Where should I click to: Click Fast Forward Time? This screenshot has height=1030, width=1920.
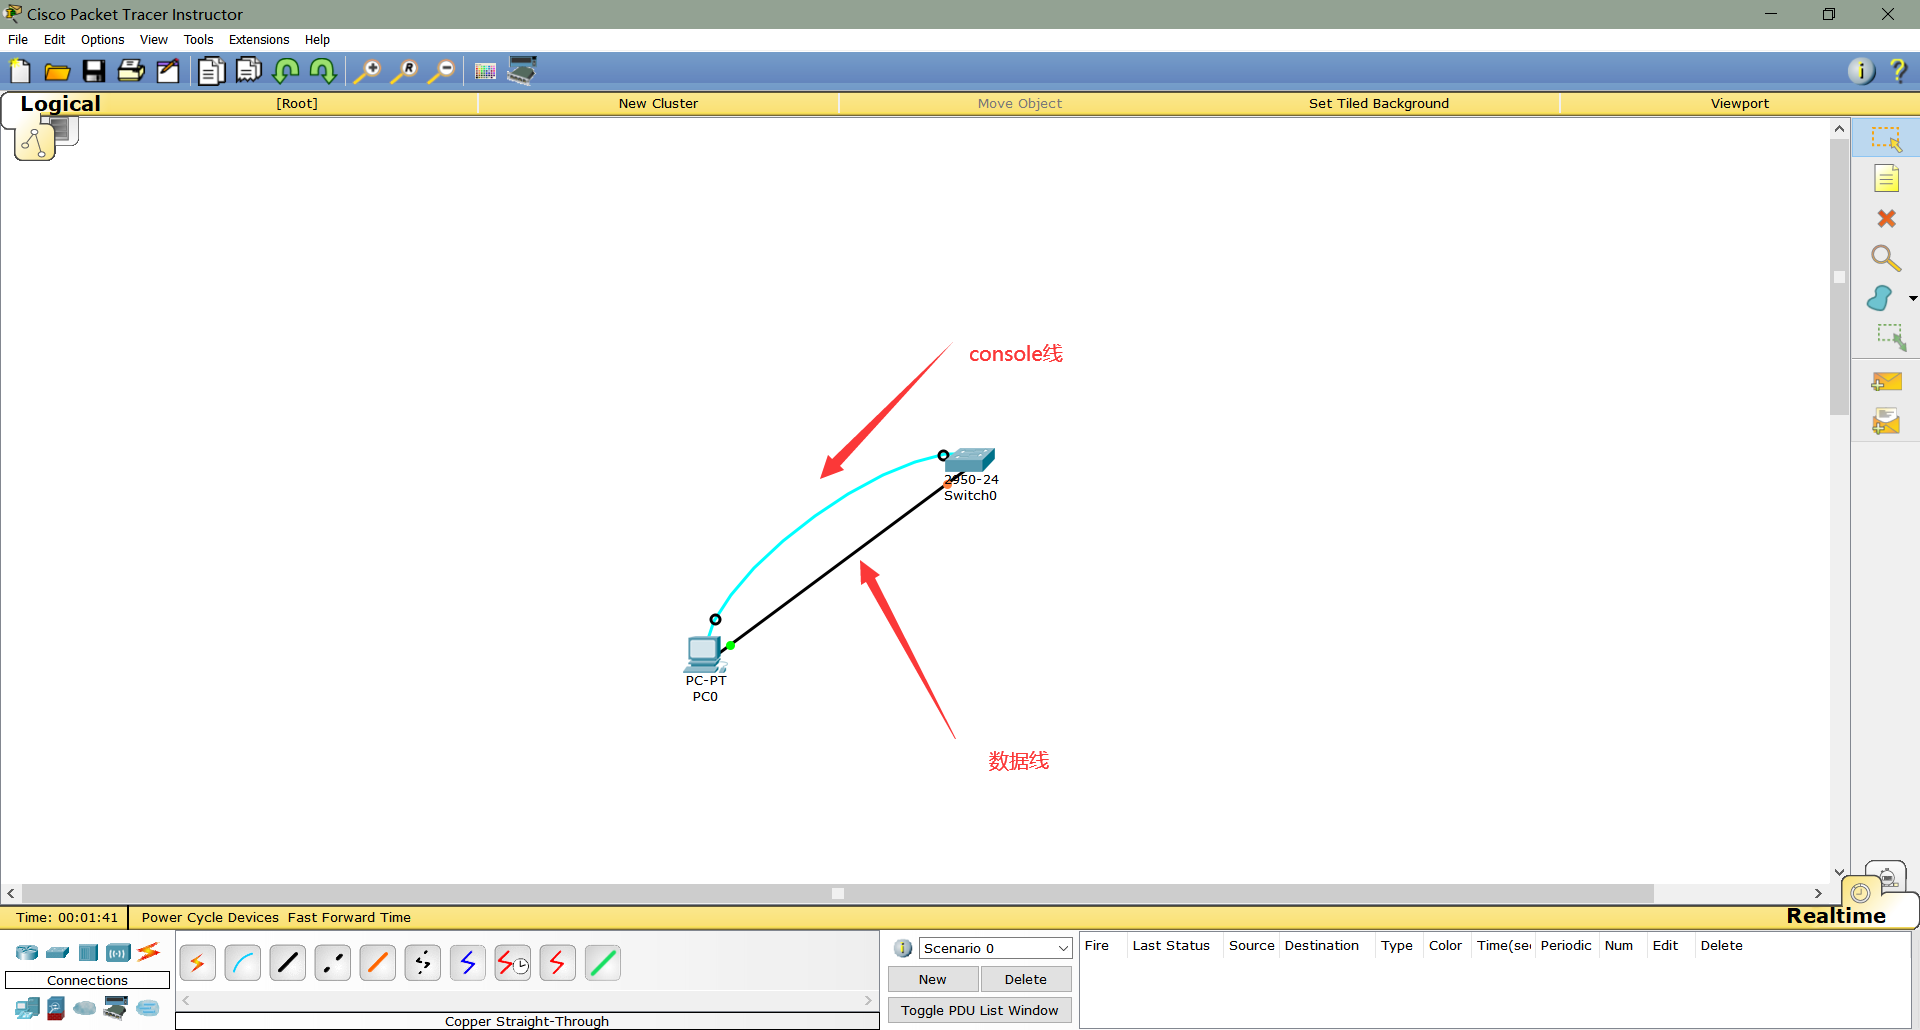[x=349, y=917]
